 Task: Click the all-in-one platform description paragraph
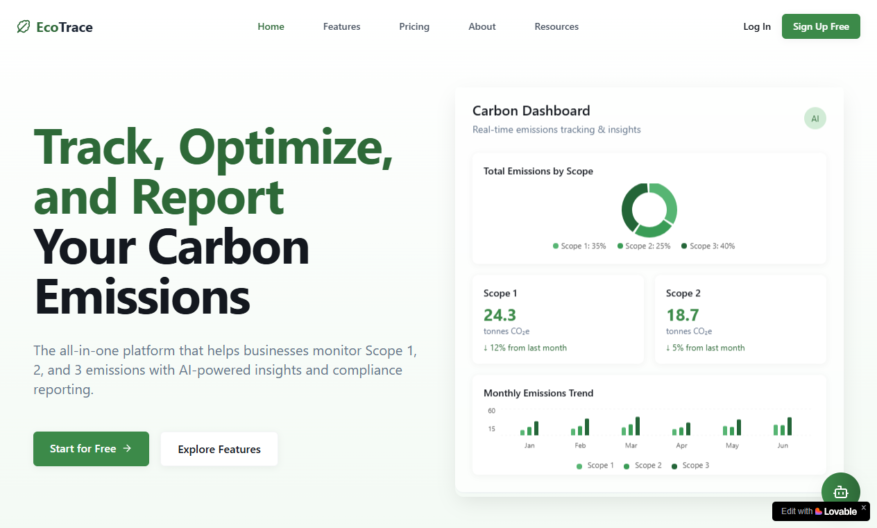pos(225,370)
